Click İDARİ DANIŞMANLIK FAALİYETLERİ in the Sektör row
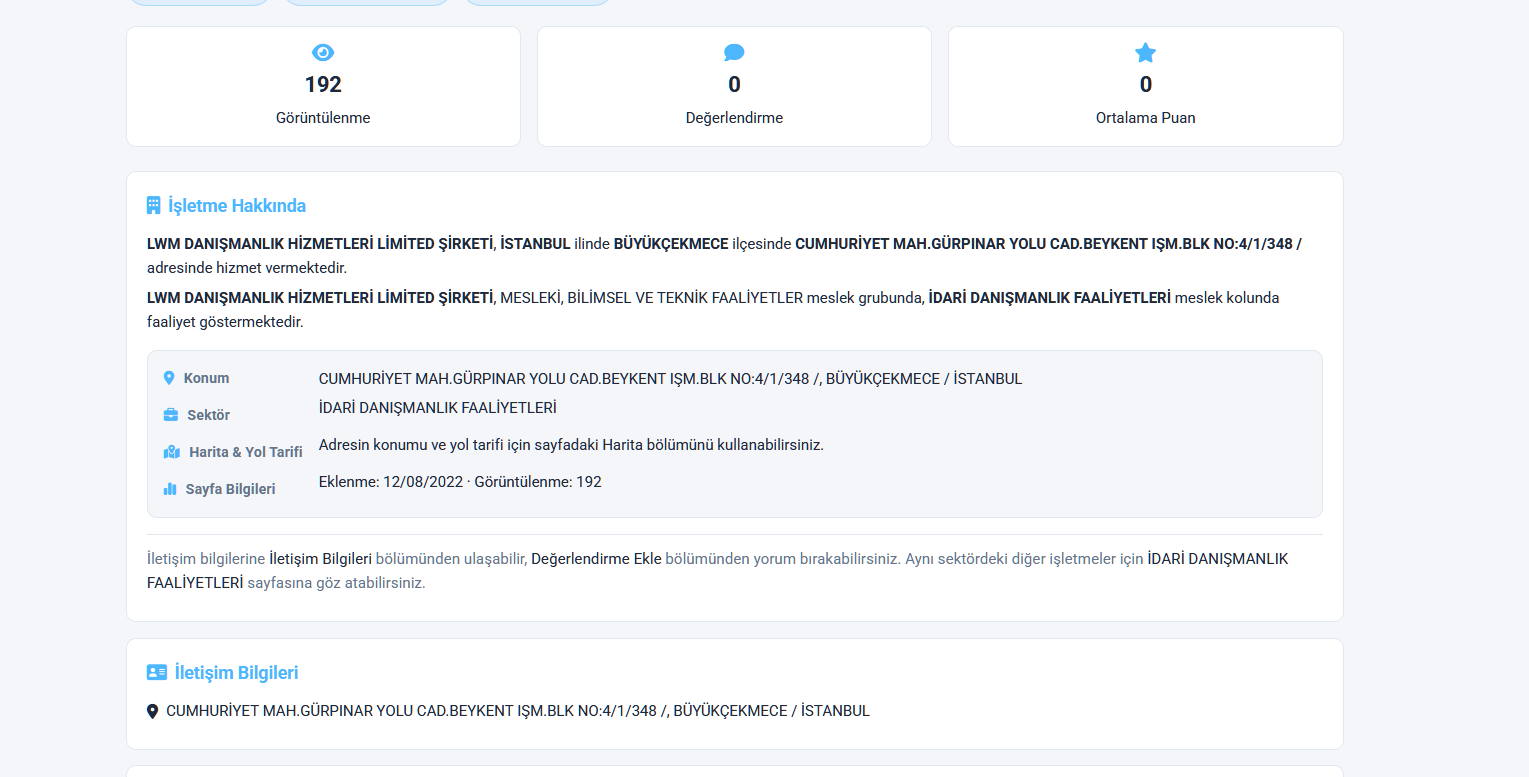Screen dimensions: 1529x777 coord(438,408)
